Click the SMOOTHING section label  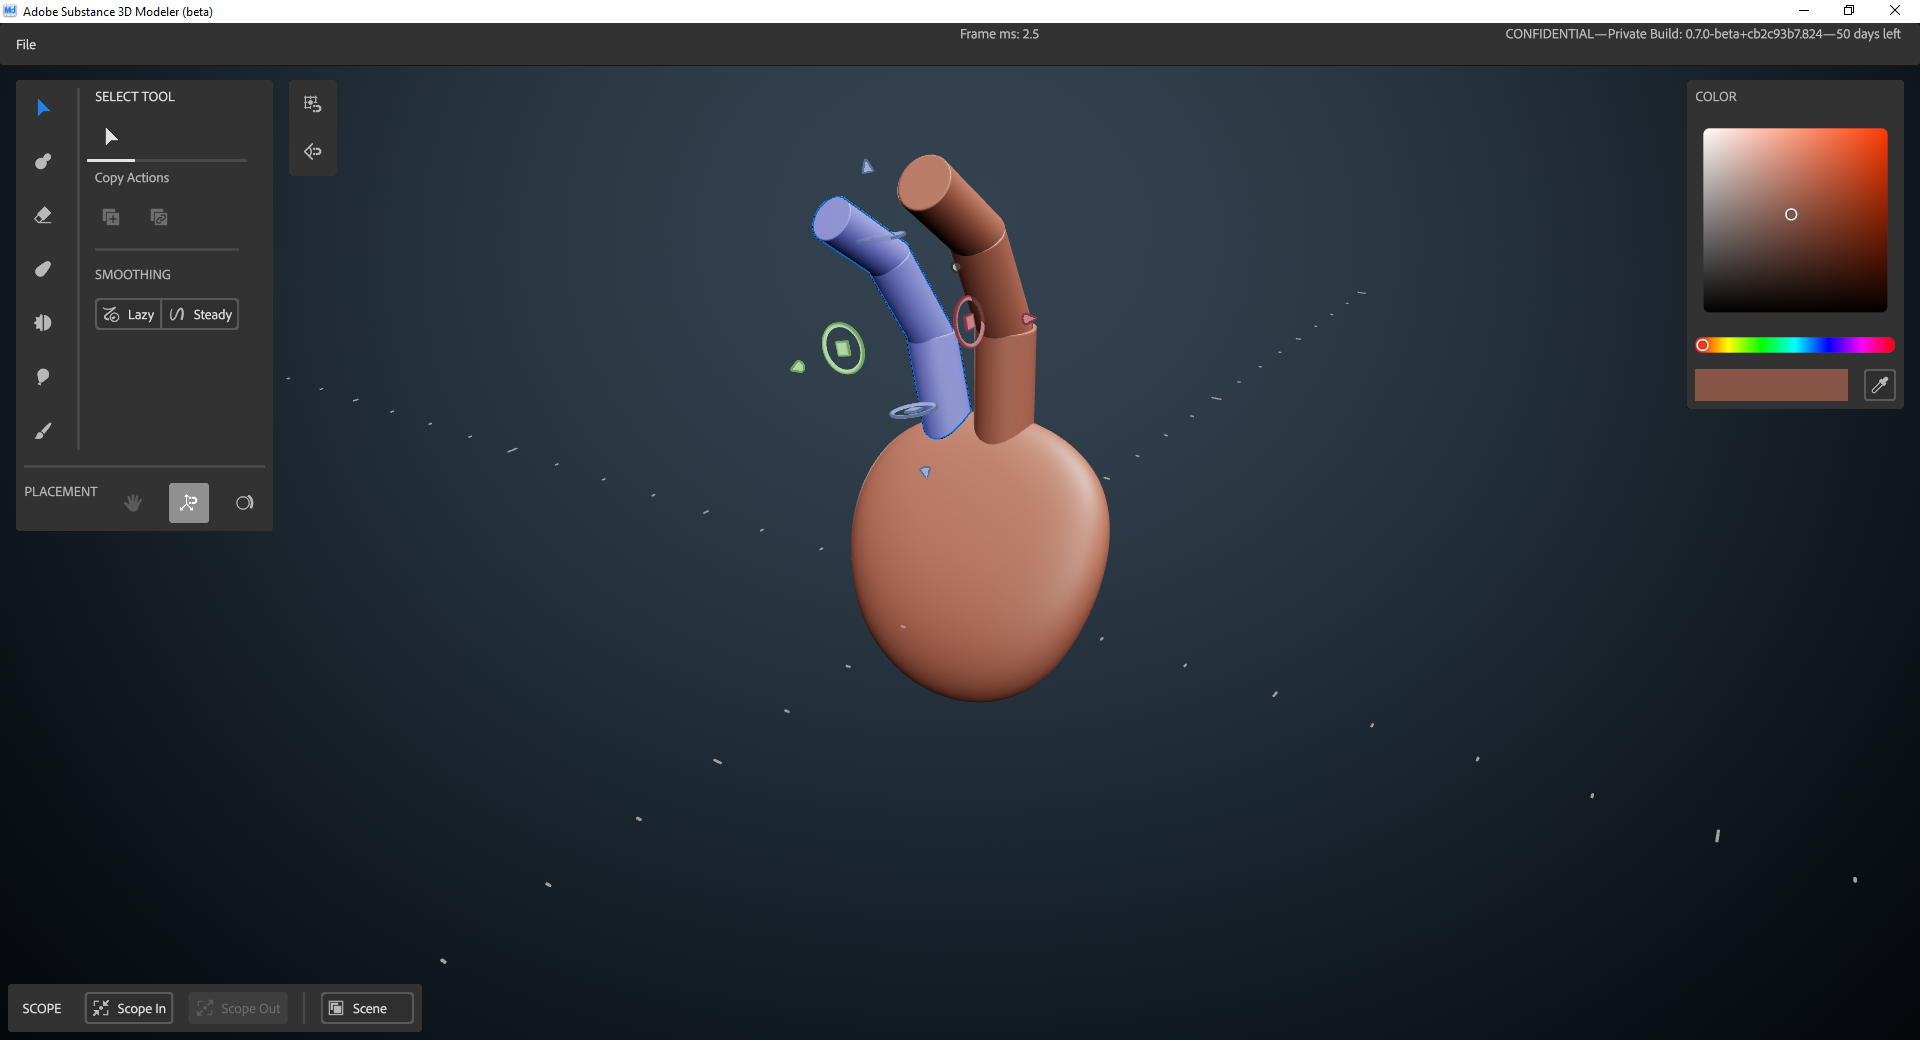click(133, 274)
